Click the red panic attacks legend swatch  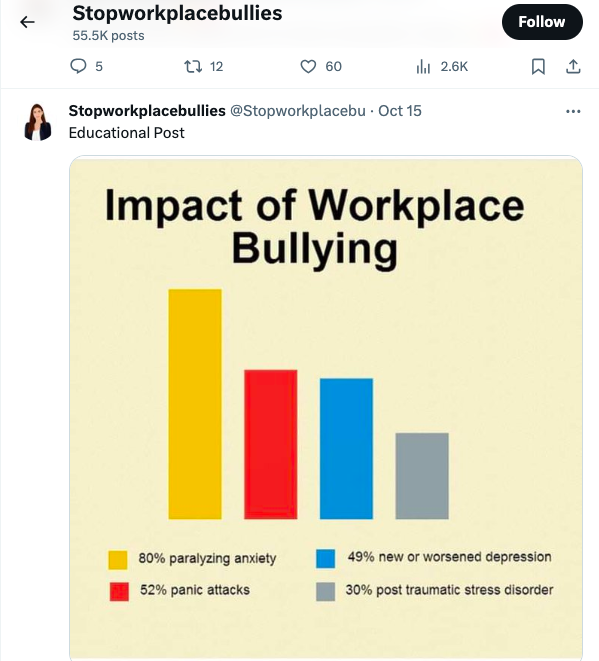(x=119, y=591)
